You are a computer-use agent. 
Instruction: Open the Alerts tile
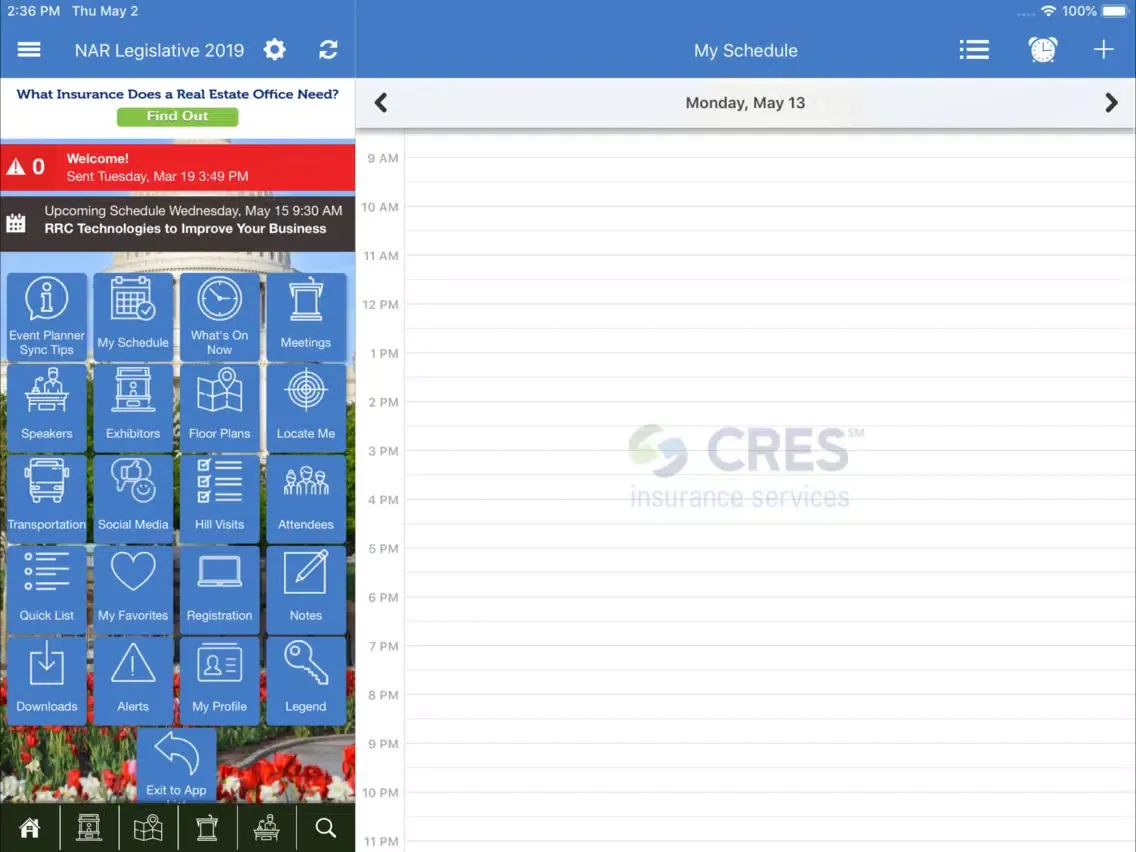pos(133,682)
